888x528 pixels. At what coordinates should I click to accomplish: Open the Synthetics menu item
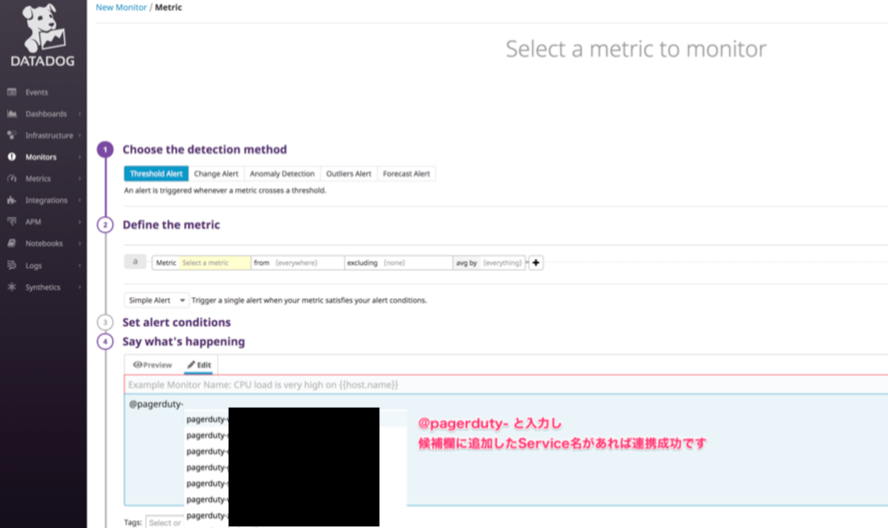[x=43, y=287]
